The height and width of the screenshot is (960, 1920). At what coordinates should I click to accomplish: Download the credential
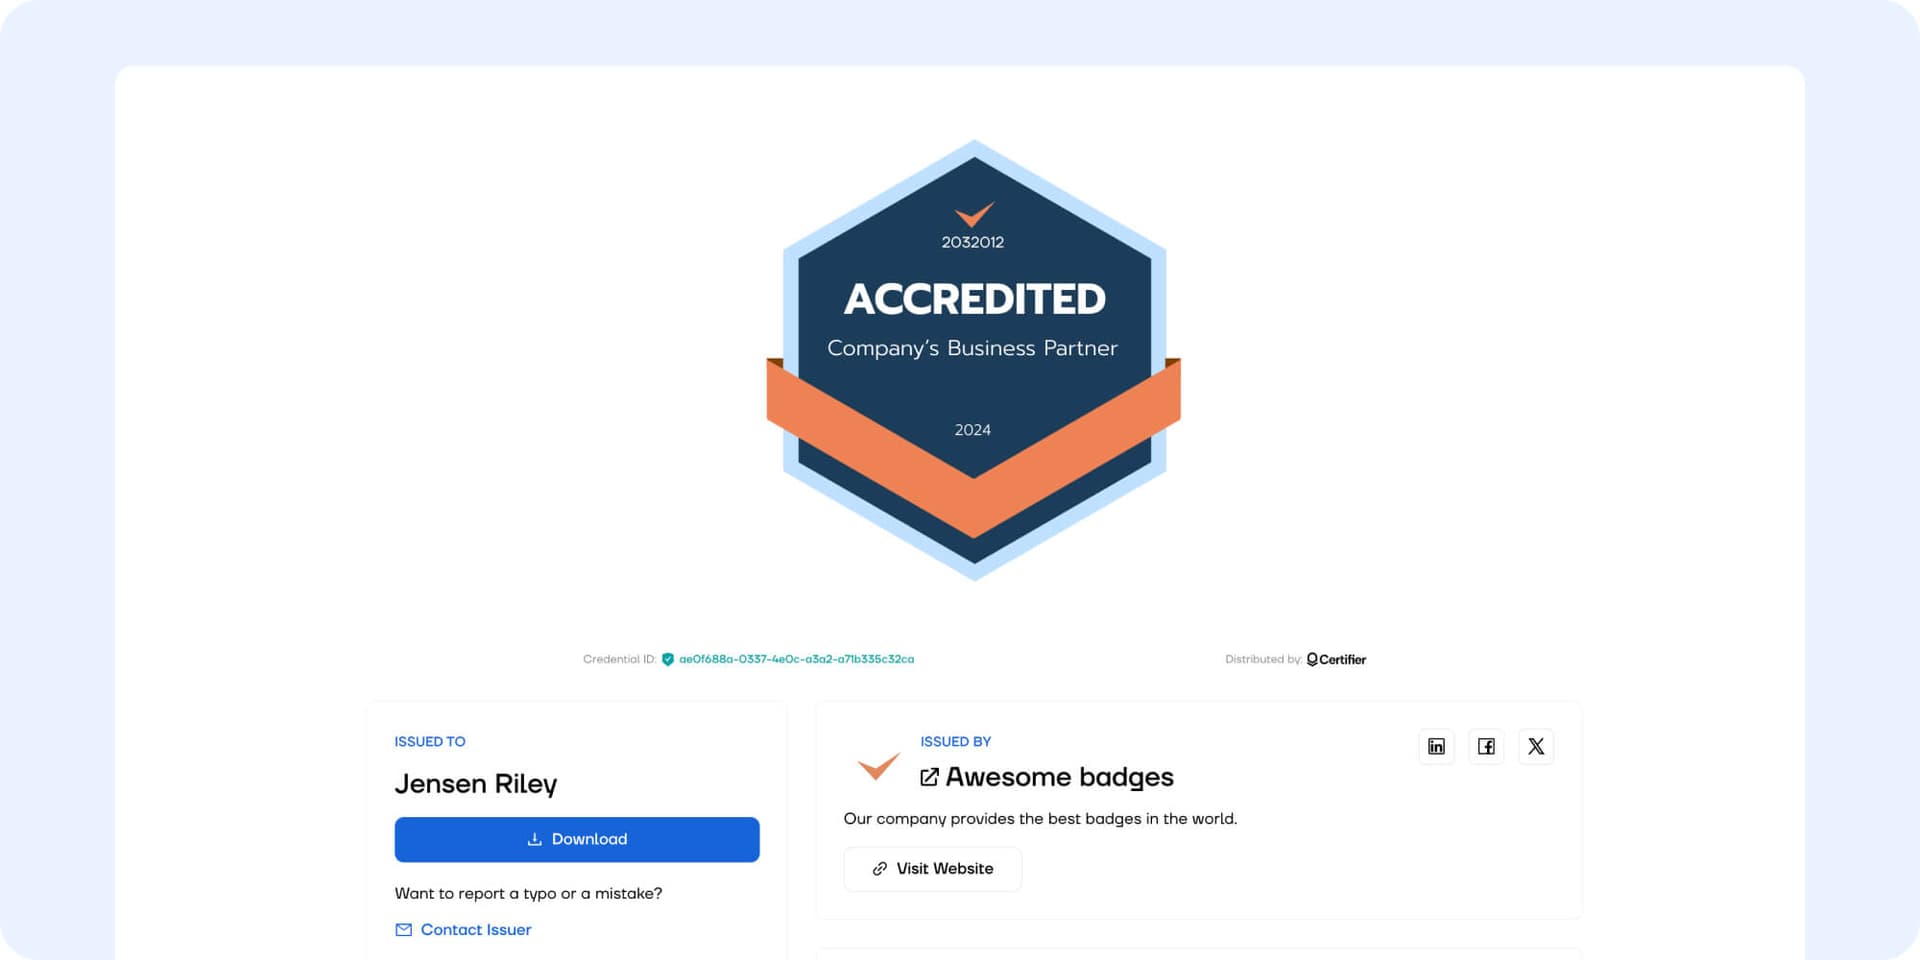(x=577, y=840)
